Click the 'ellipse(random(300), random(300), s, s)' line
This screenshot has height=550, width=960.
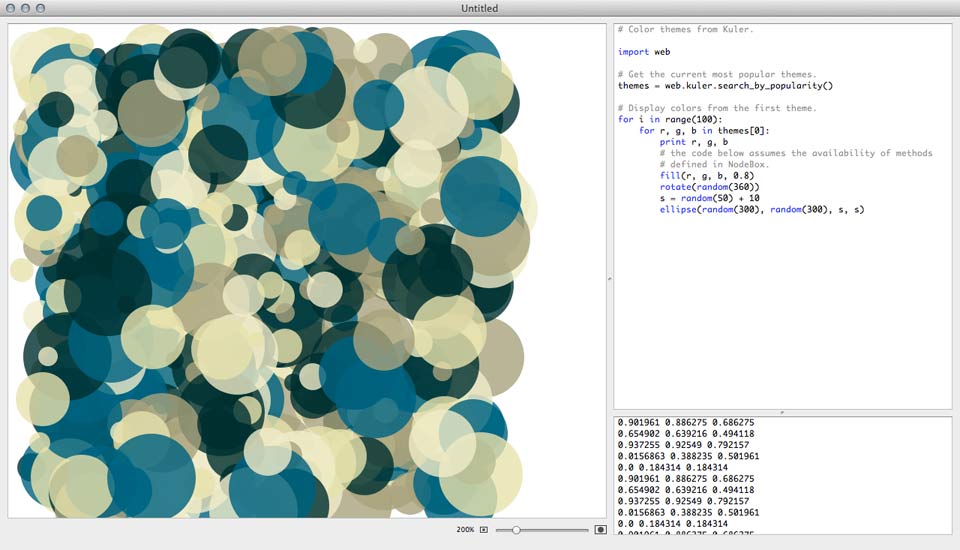(x=762, y=209)
